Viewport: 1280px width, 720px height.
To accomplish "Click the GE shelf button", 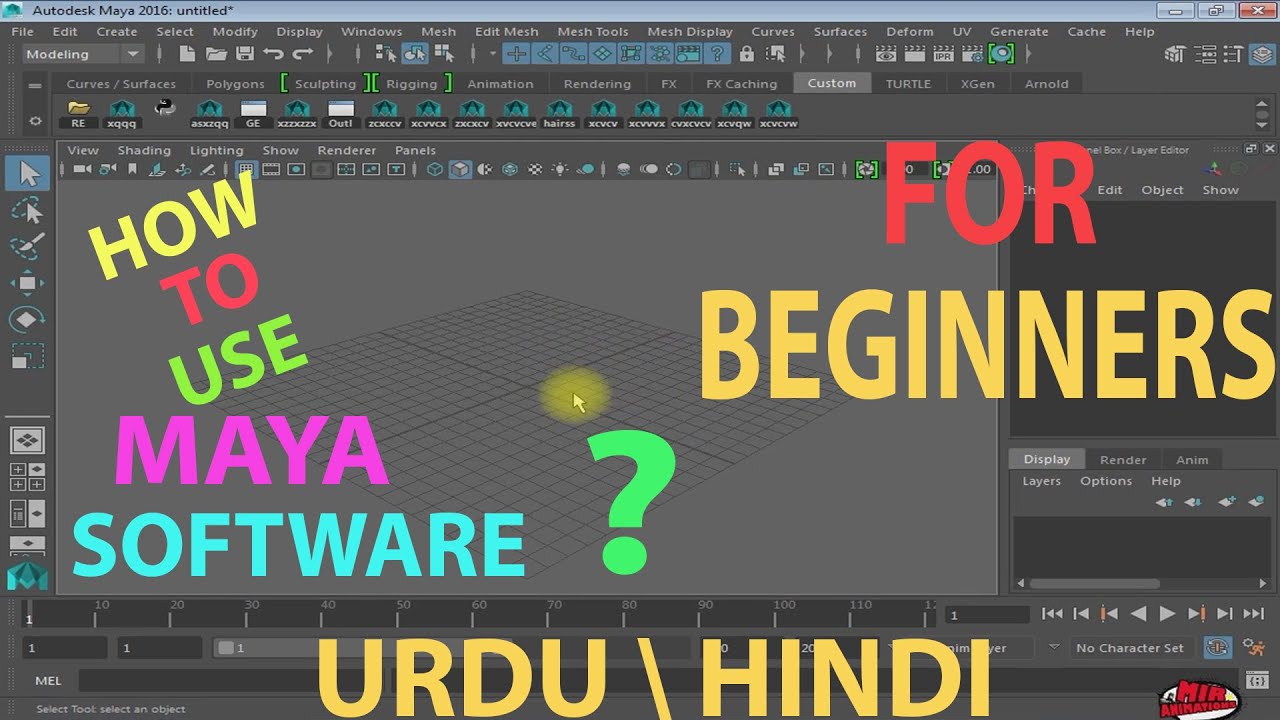I will pyautogui.click(x=253, y=114).
